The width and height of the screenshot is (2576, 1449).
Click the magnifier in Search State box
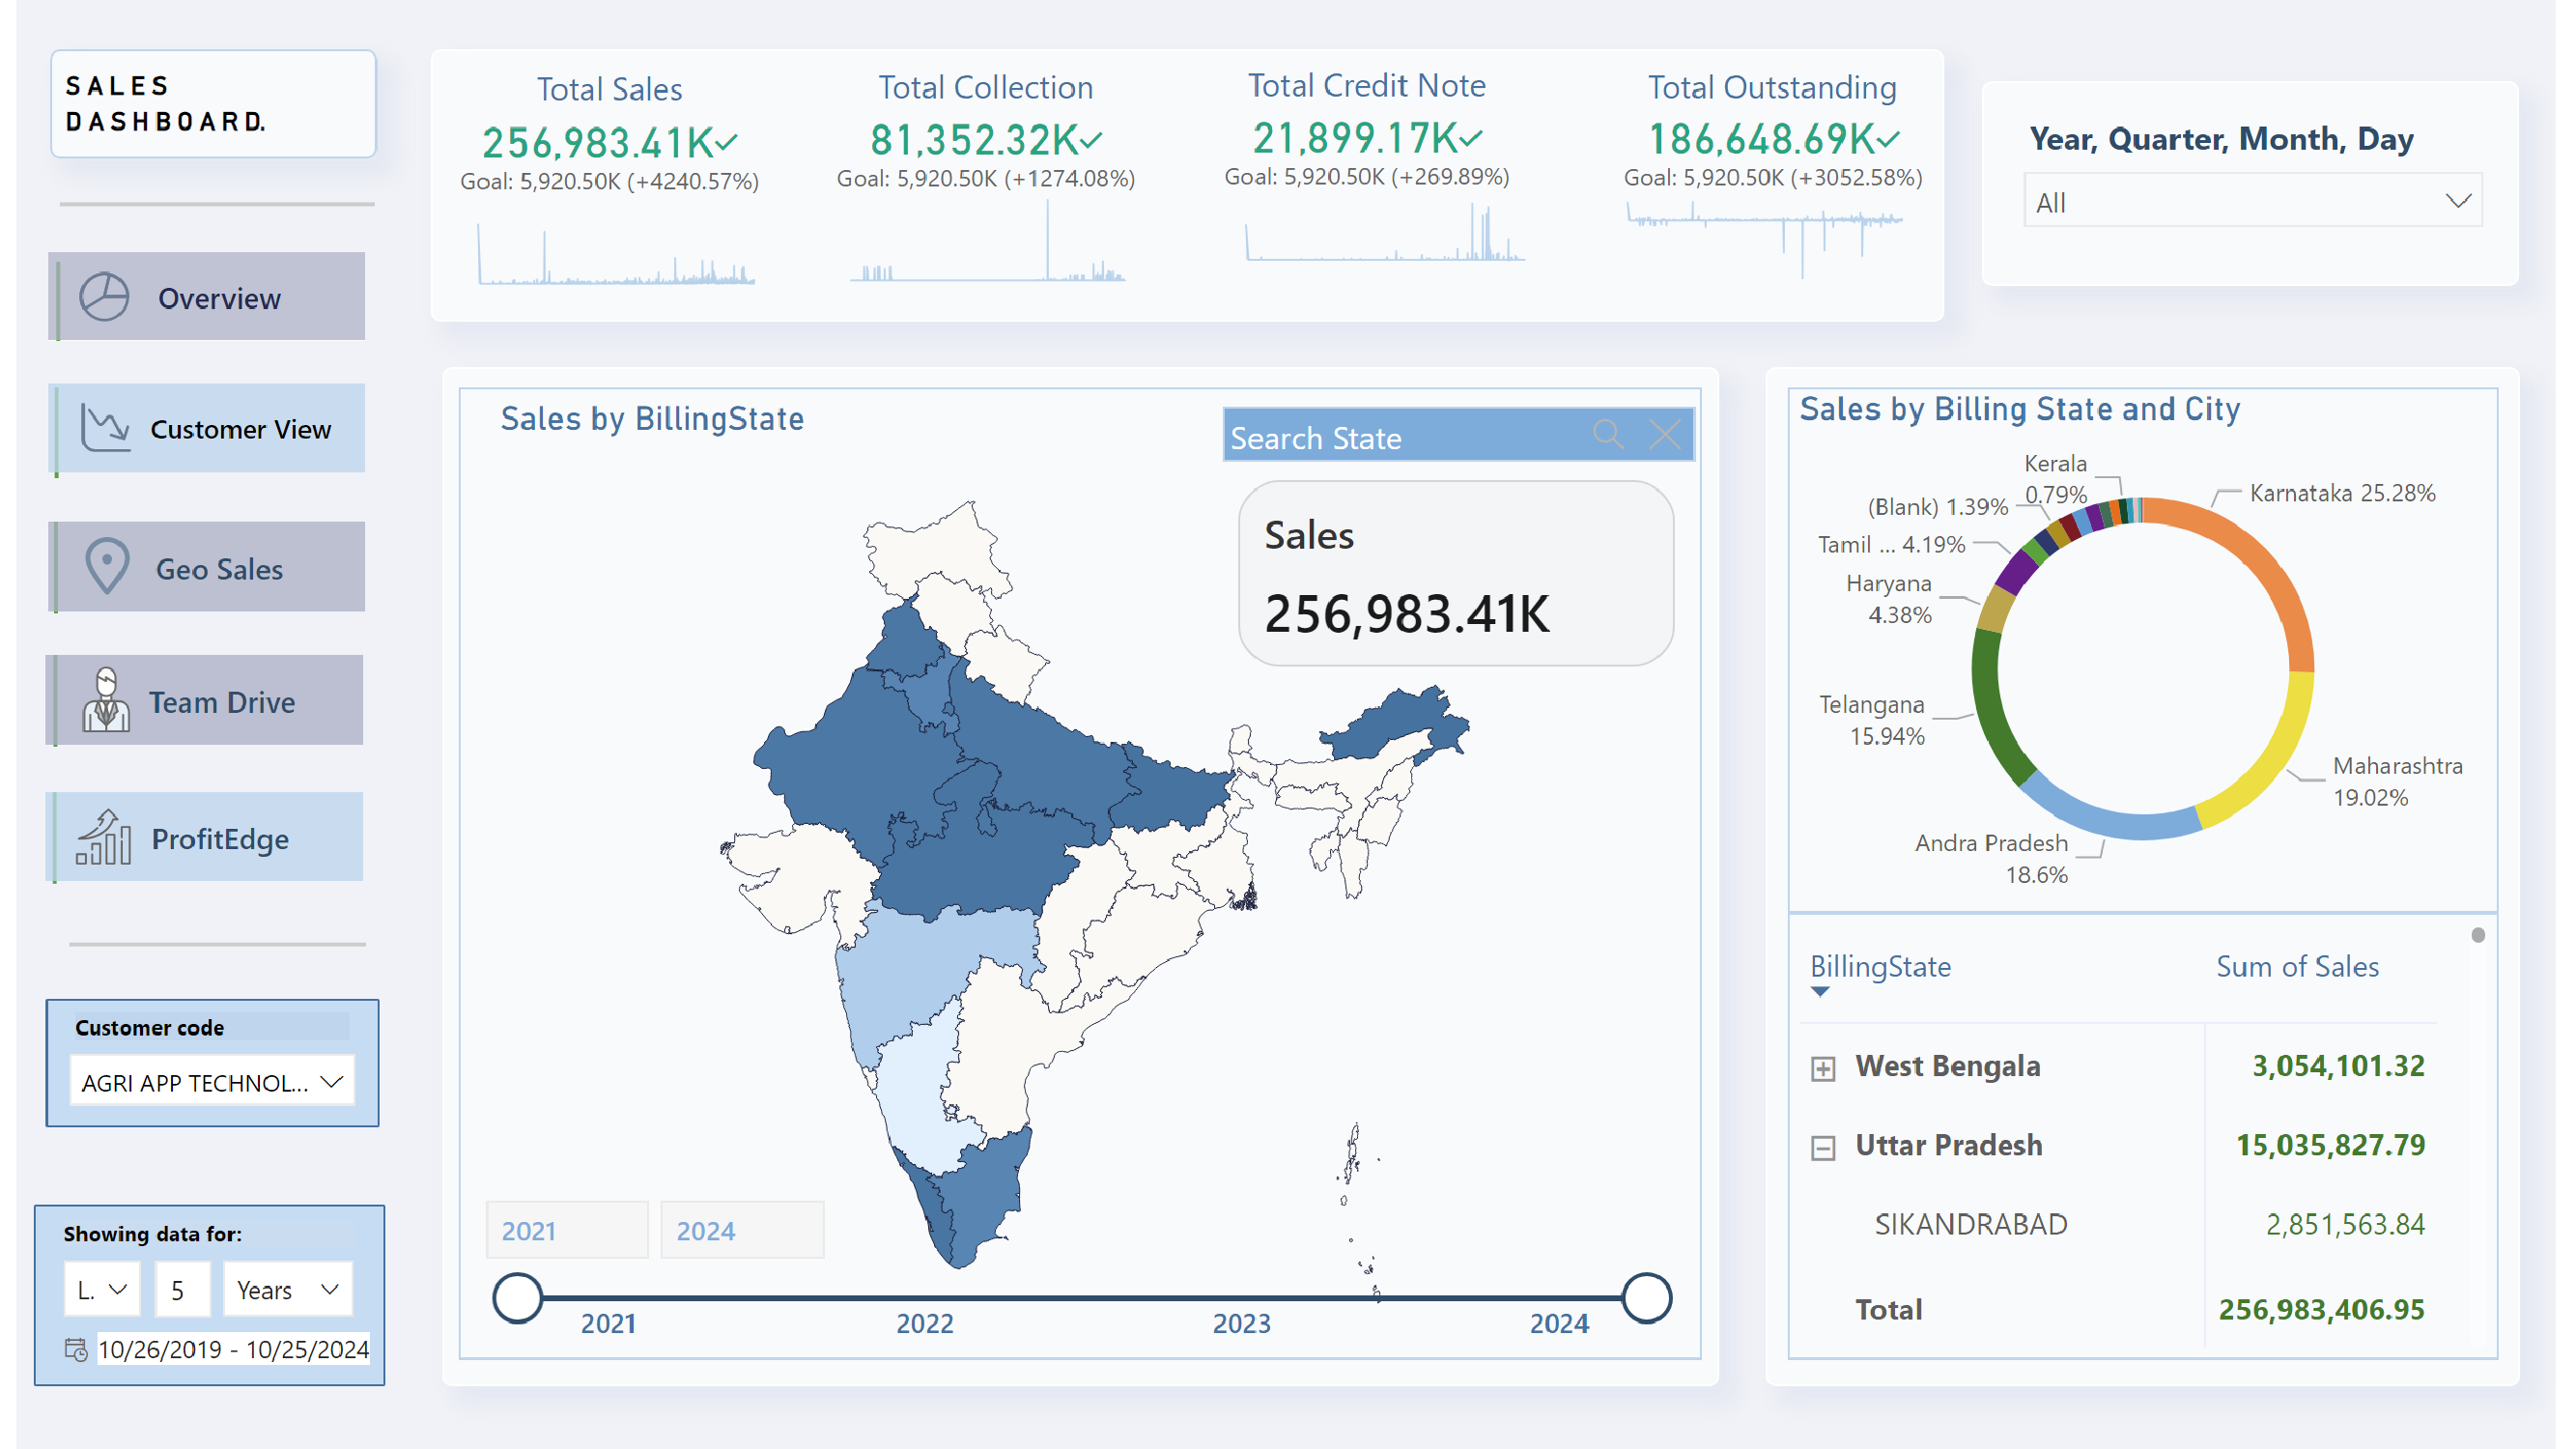[1608, 435]
